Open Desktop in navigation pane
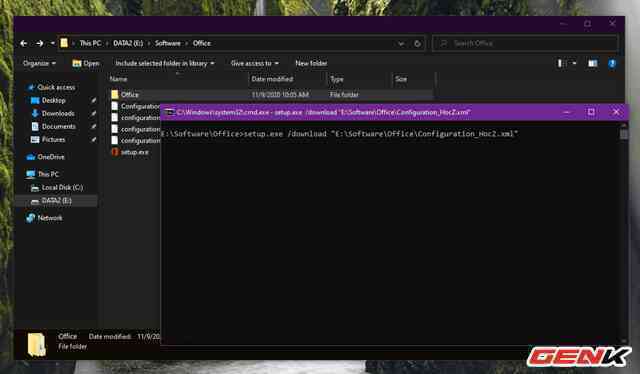 (48, 100)
